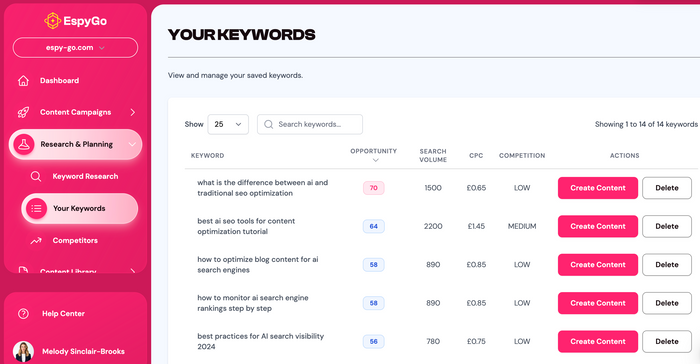Open the Dashboard home icon

point(23,81)
